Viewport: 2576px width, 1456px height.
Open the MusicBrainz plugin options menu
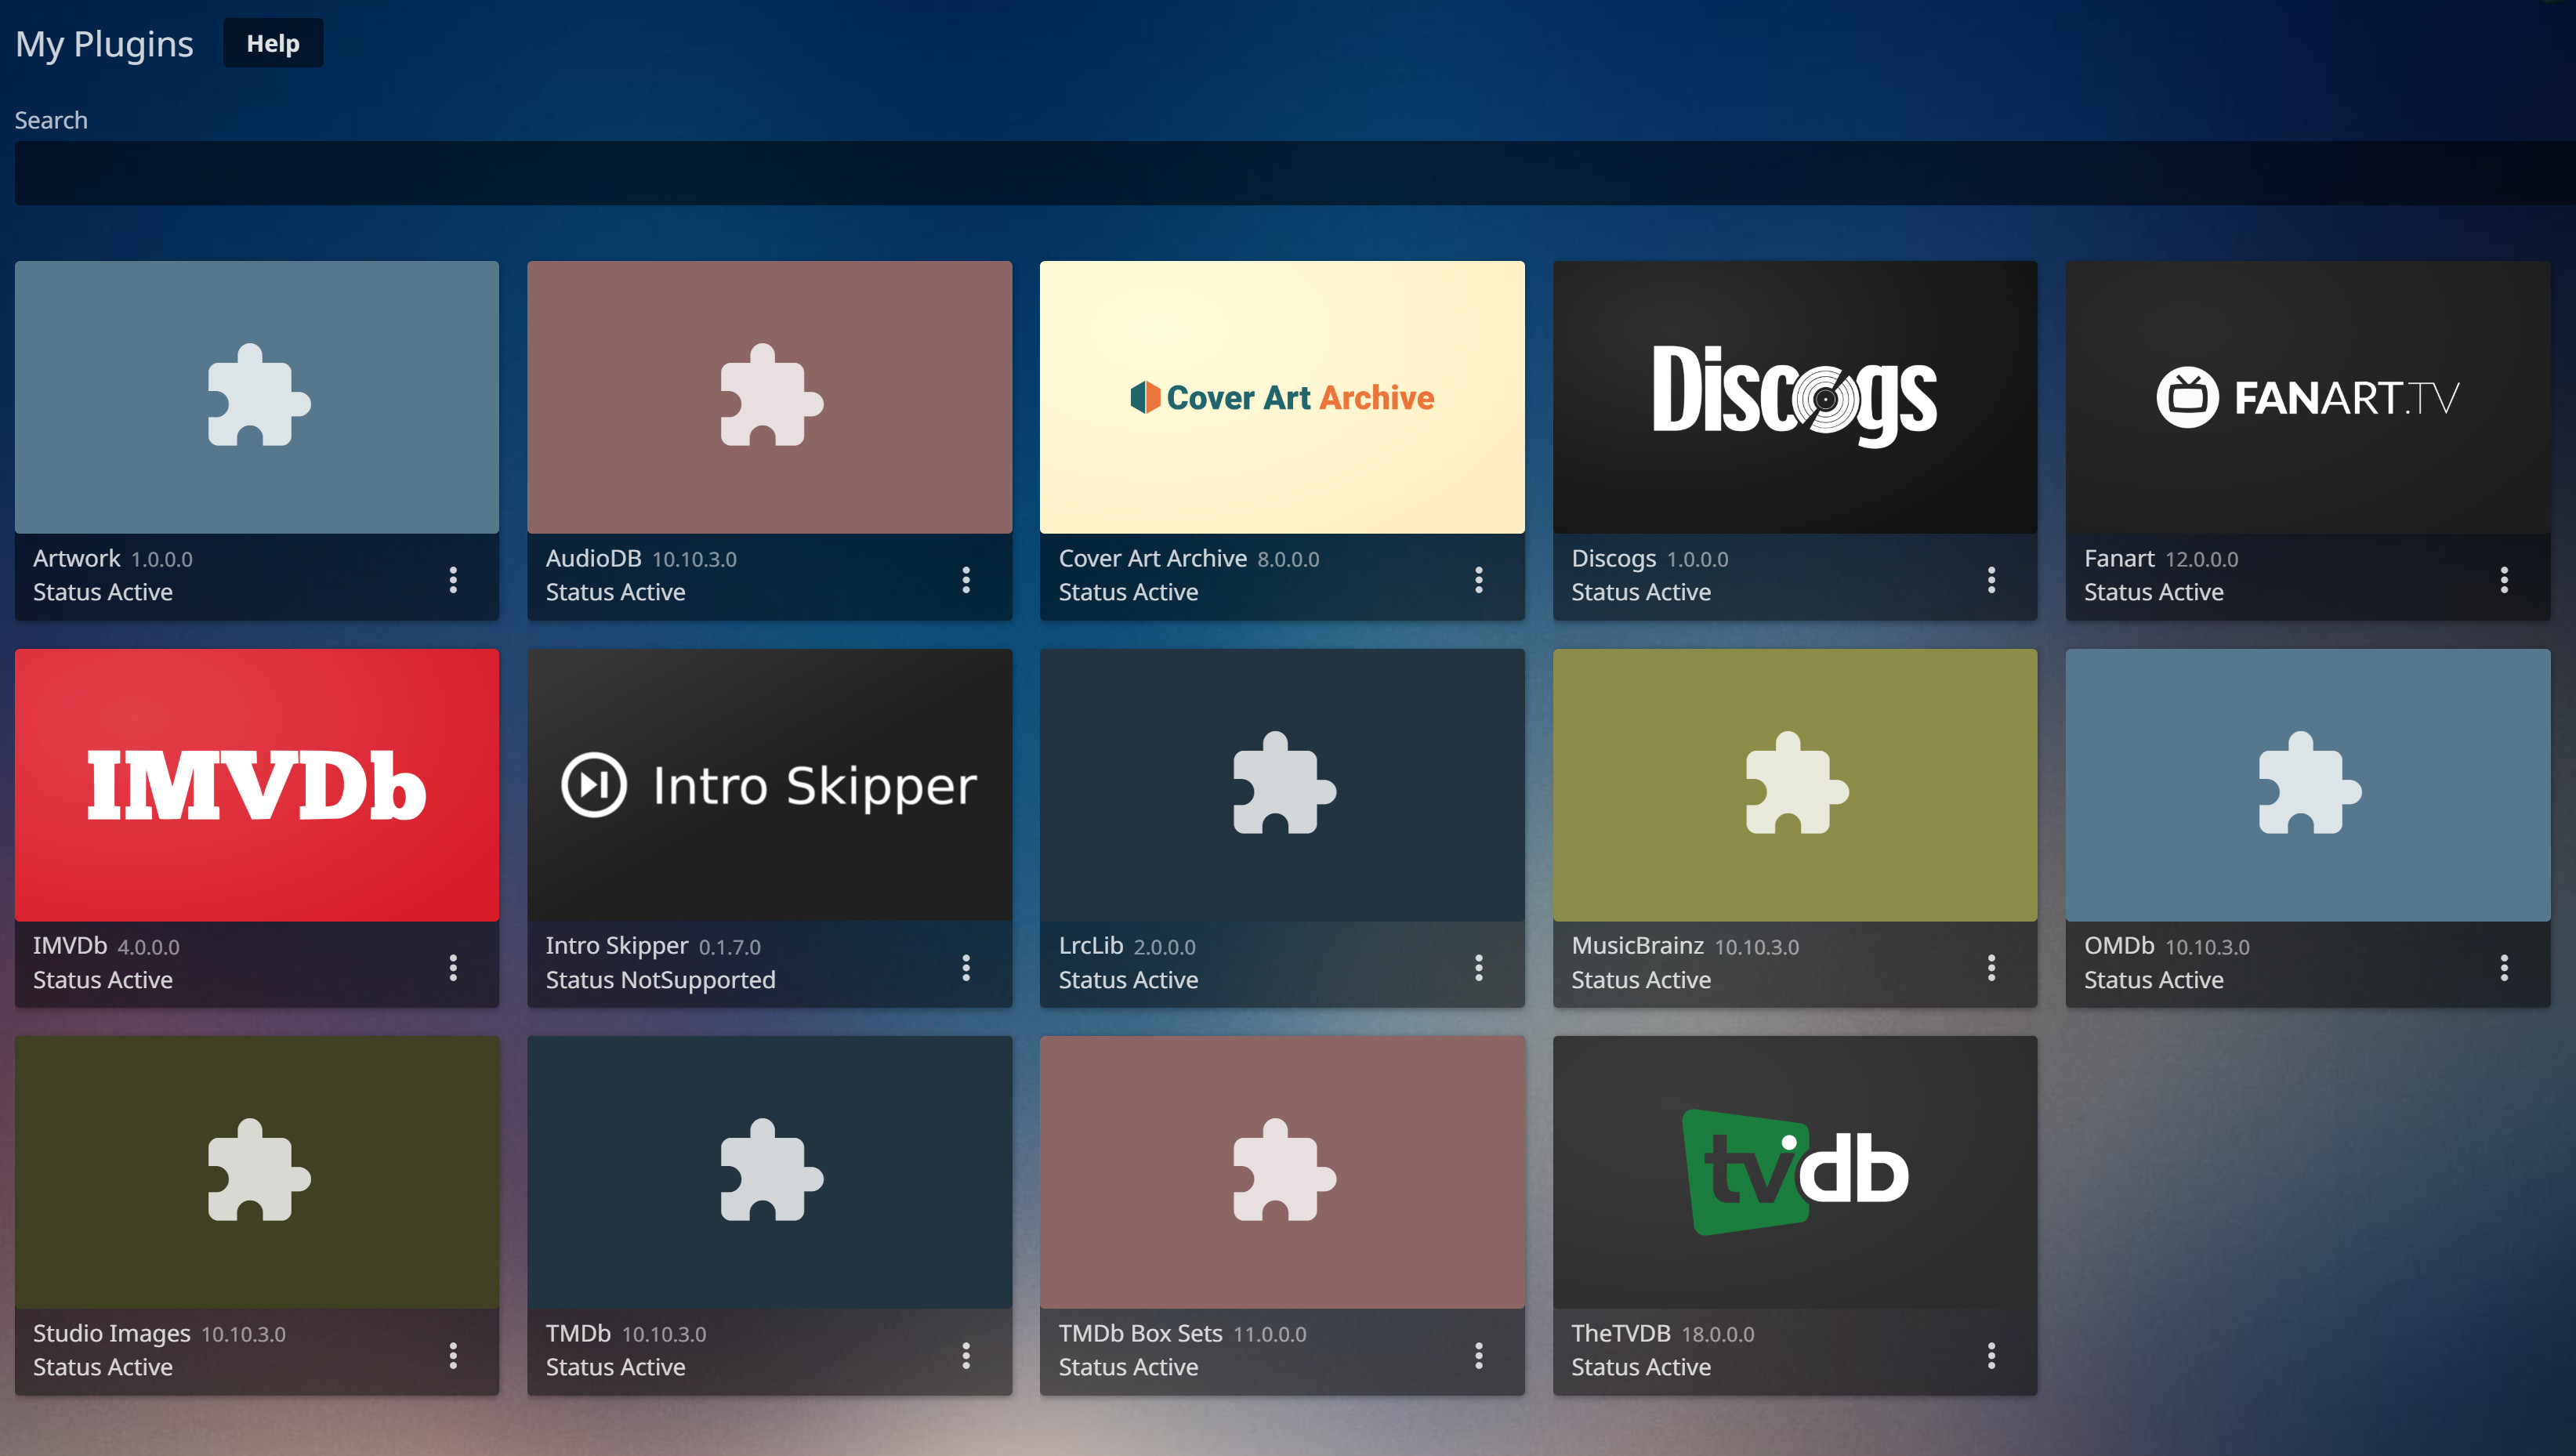coord(1991,967)
